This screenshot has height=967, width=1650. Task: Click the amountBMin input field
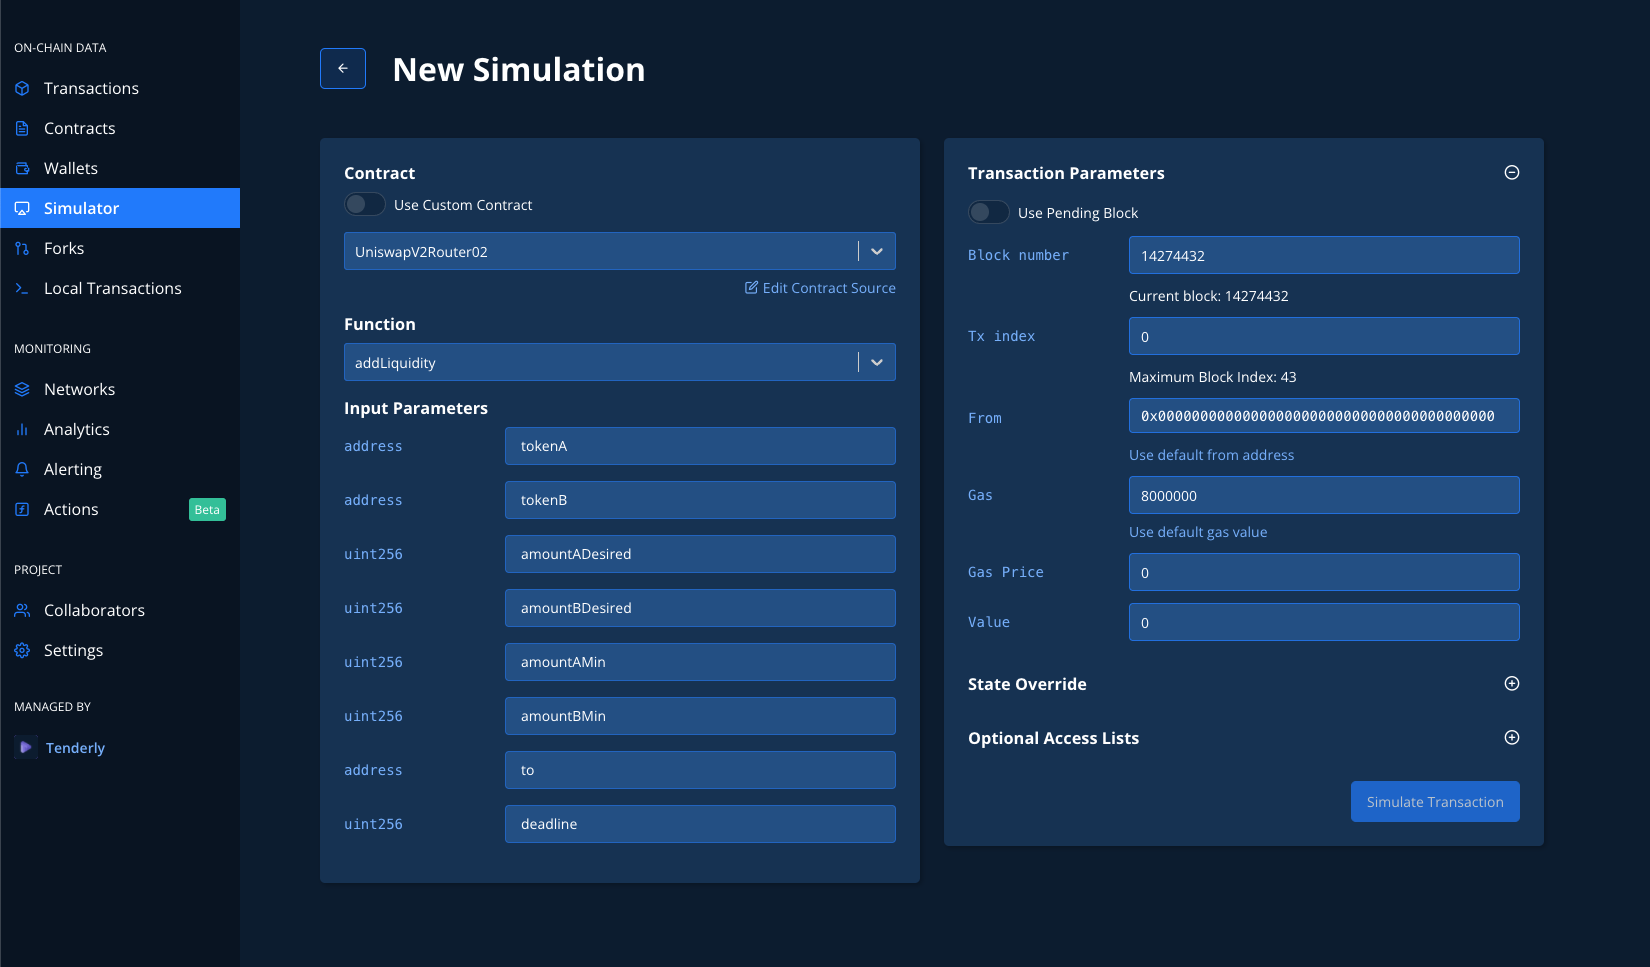tap(700, 716)
